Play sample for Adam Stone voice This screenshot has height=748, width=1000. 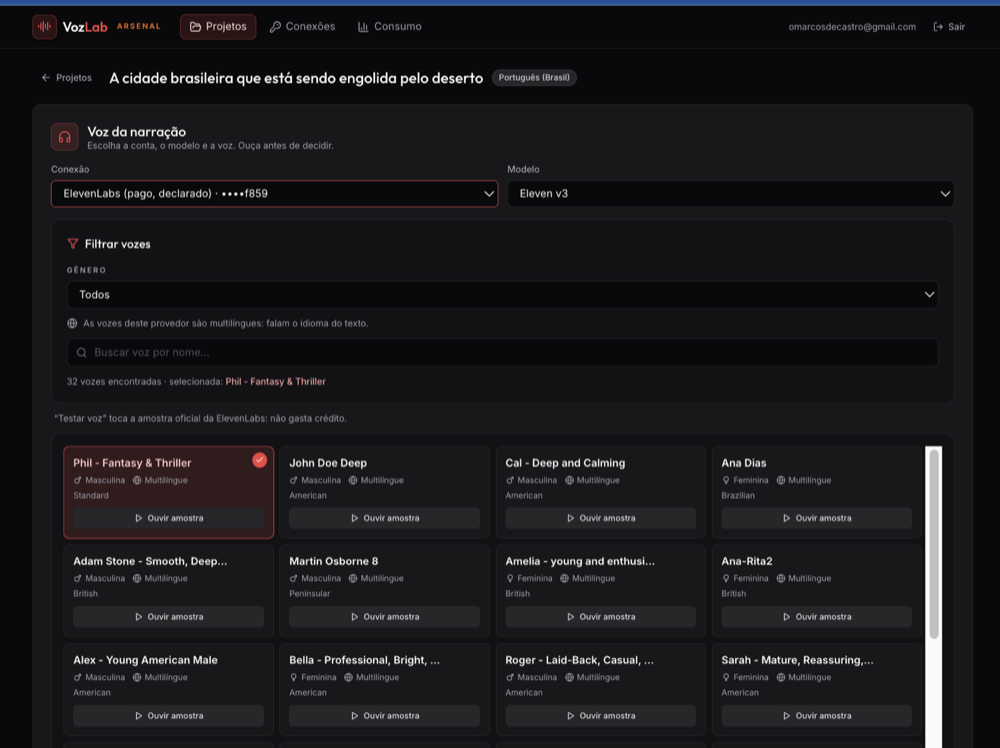(x=168, y=617)
